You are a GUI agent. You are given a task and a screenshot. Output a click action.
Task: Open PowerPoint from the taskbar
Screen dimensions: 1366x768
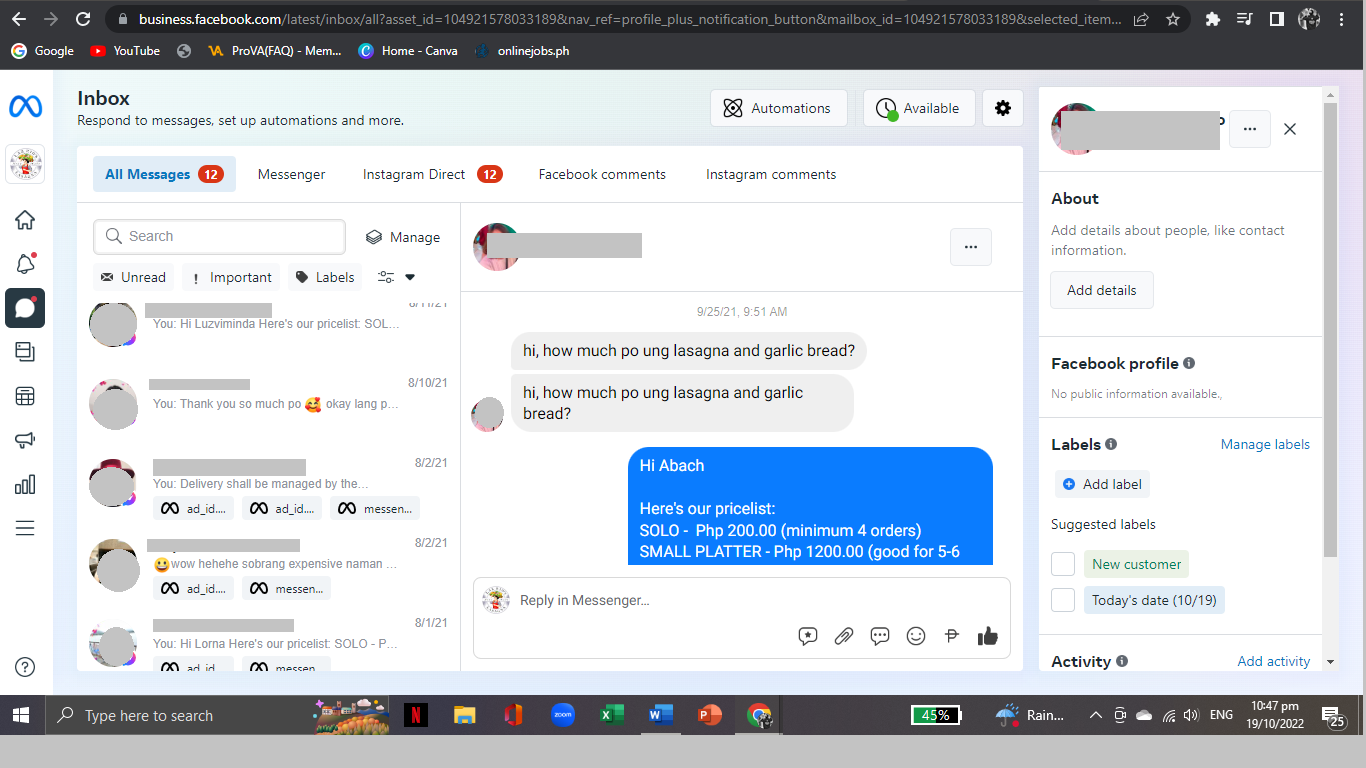pos(709,715)
